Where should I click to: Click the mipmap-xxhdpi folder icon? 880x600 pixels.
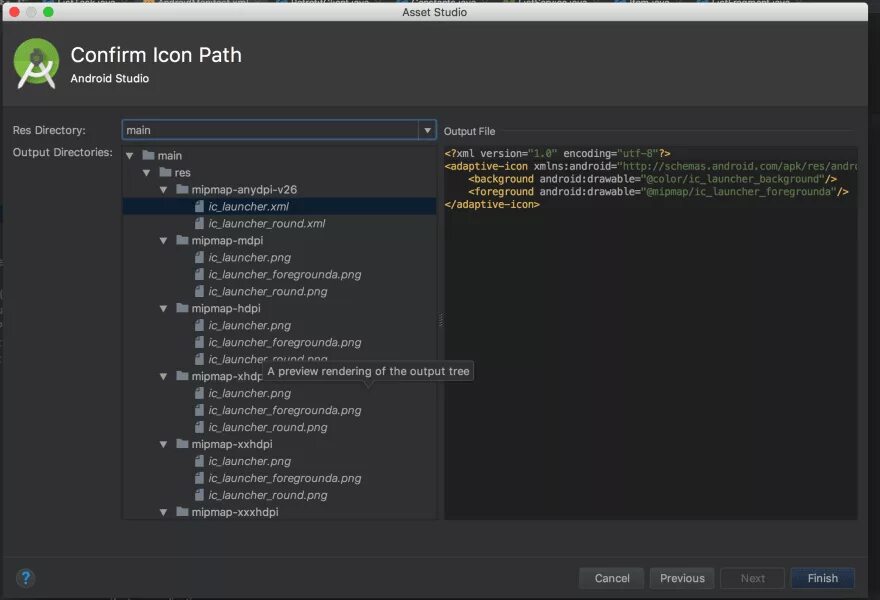click(182, 444)
